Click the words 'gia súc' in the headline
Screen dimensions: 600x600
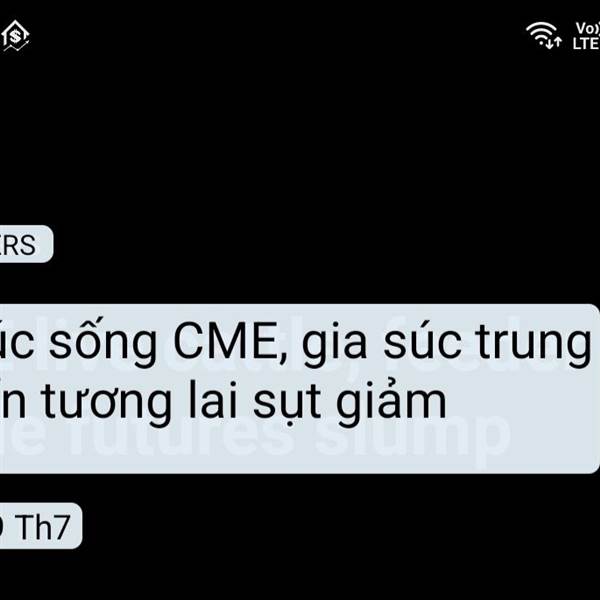click(x=382, y=341)
